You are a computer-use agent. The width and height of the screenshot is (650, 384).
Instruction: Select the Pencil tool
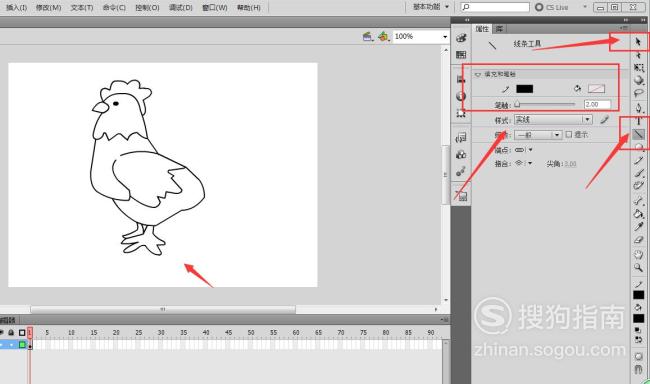638,161
